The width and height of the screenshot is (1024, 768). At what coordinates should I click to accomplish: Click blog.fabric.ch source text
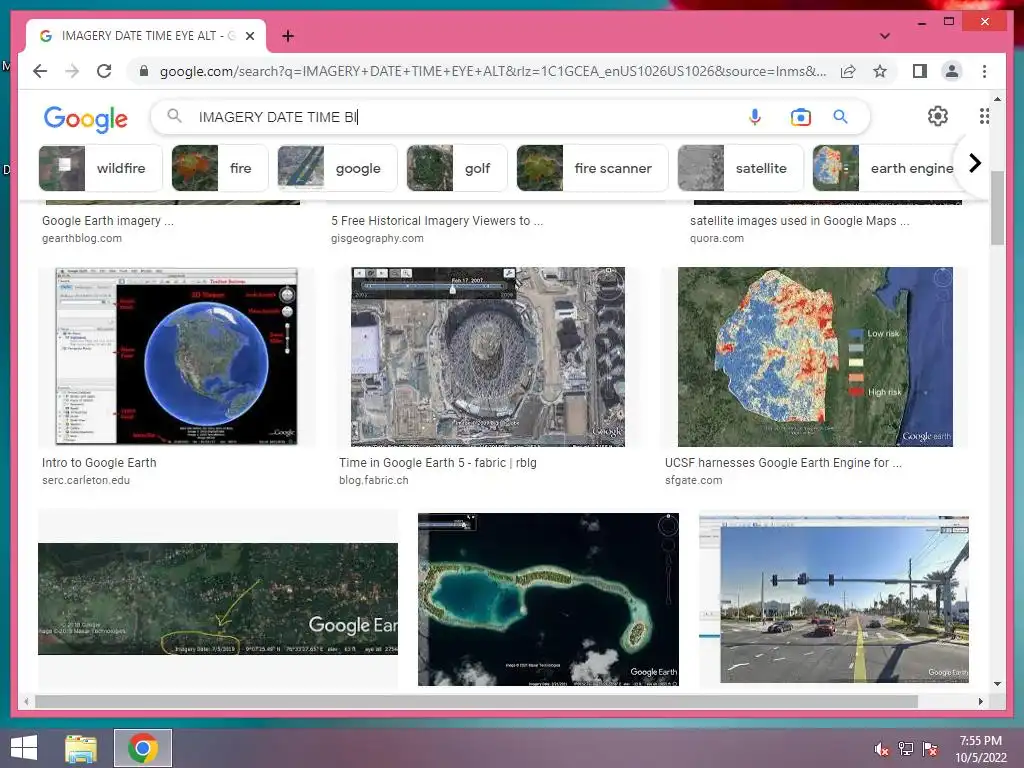point(374,480)
